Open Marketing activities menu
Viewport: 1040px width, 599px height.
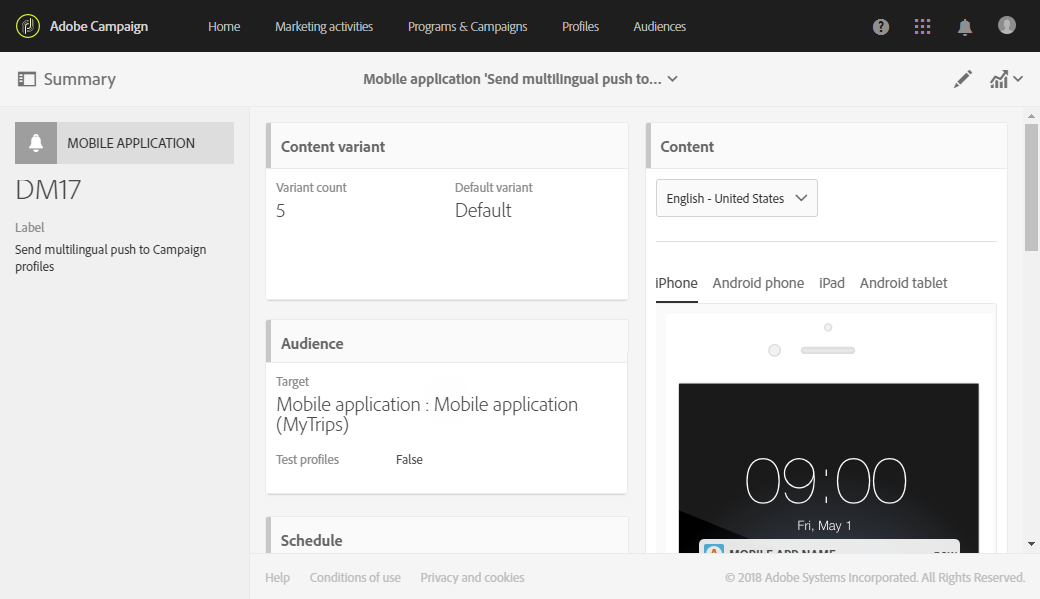point(324,27)
